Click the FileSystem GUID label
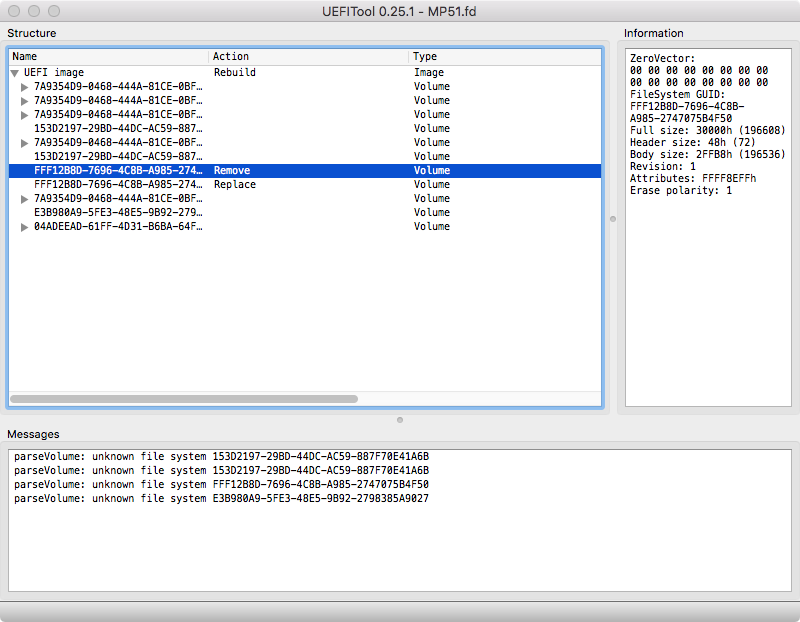Screen dimensions: 800x622 coord(677,94)
